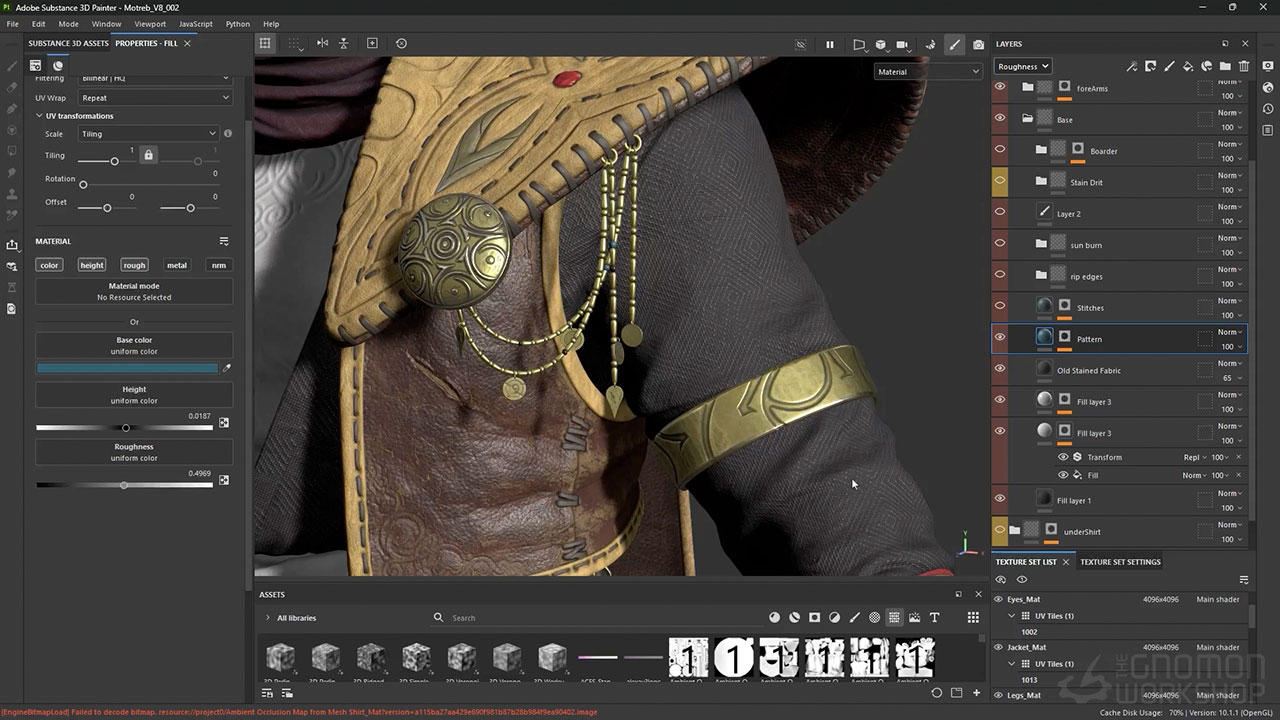
Task: Toggle symmetry icon in viewport toolbar
Action: (x=322, y=43)
